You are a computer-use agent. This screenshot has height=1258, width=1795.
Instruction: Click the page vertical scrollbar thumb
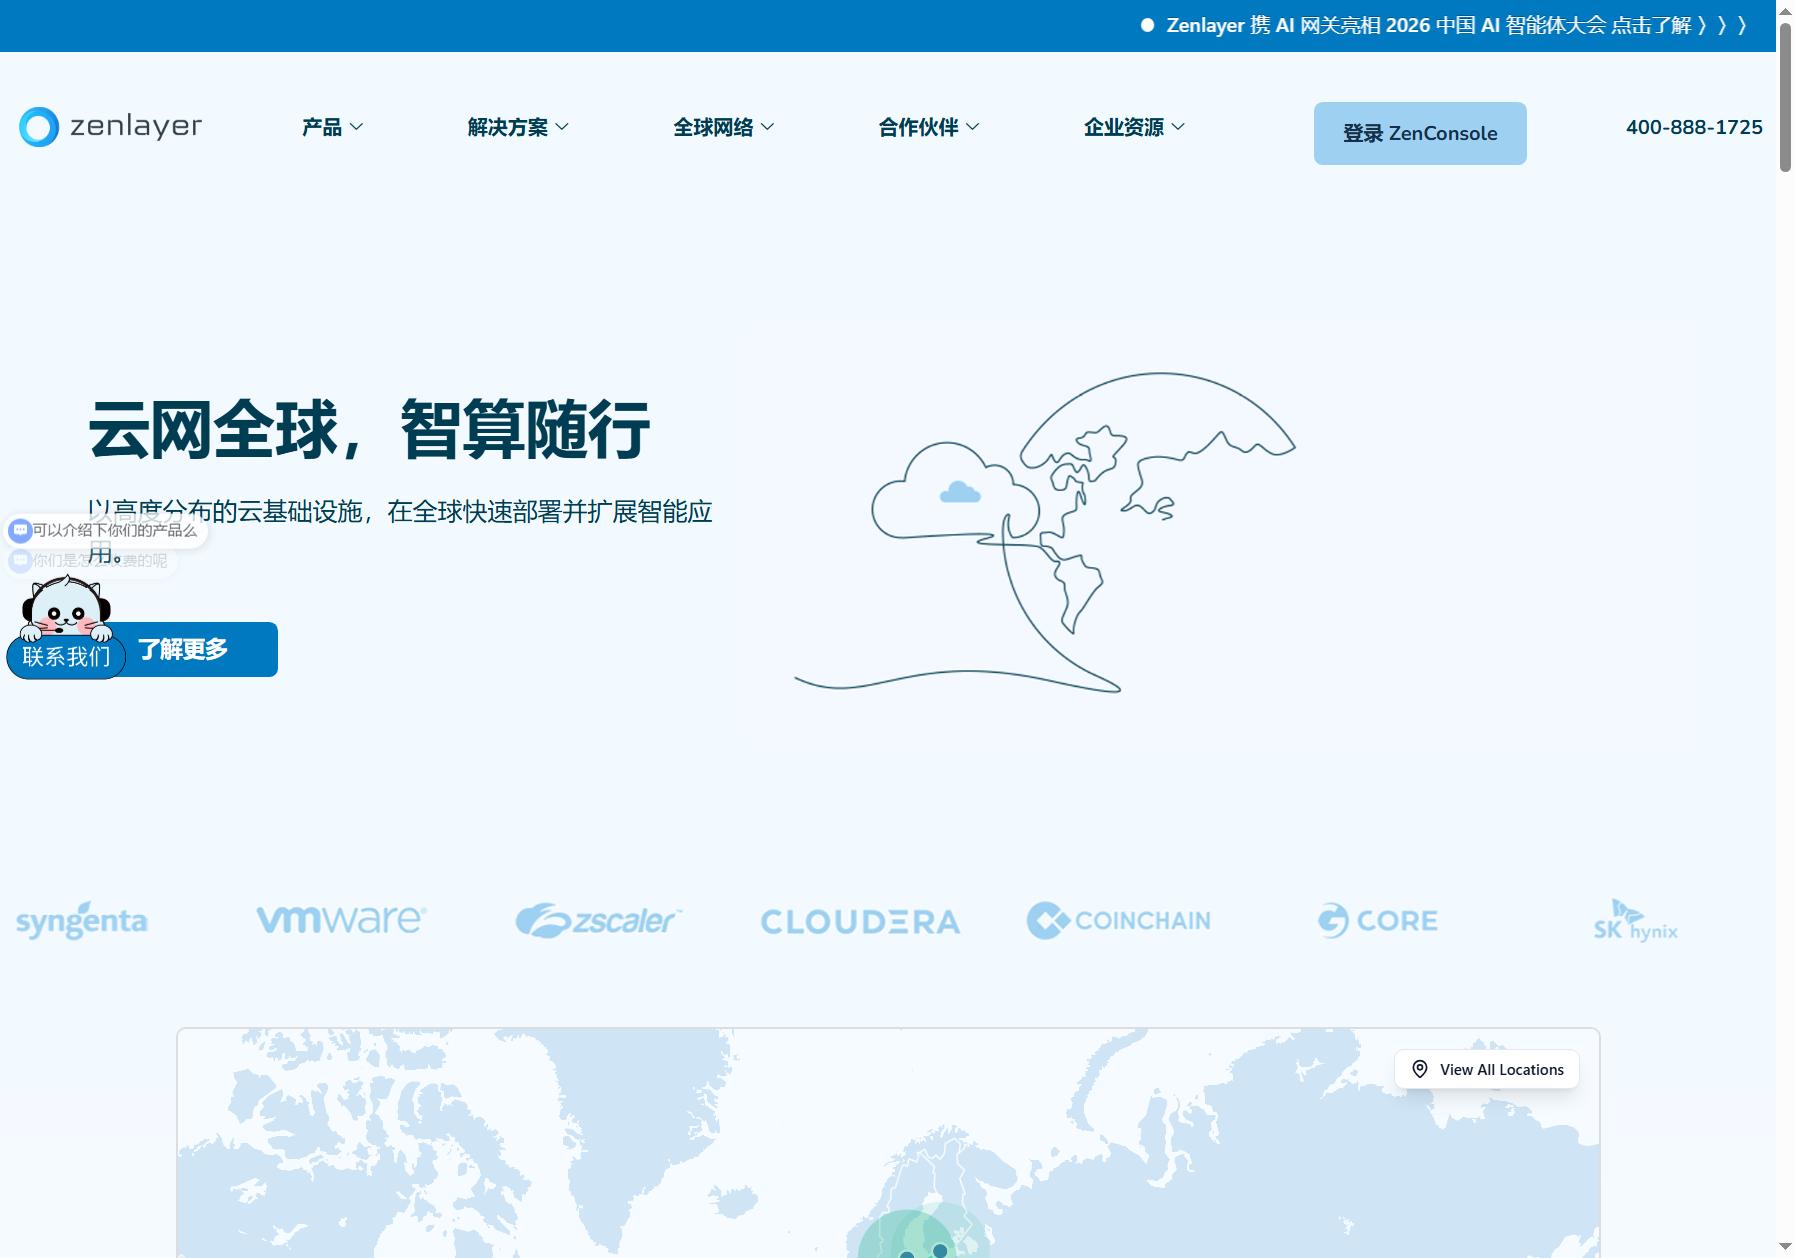pyautogui.click(x=1785, y=97)
